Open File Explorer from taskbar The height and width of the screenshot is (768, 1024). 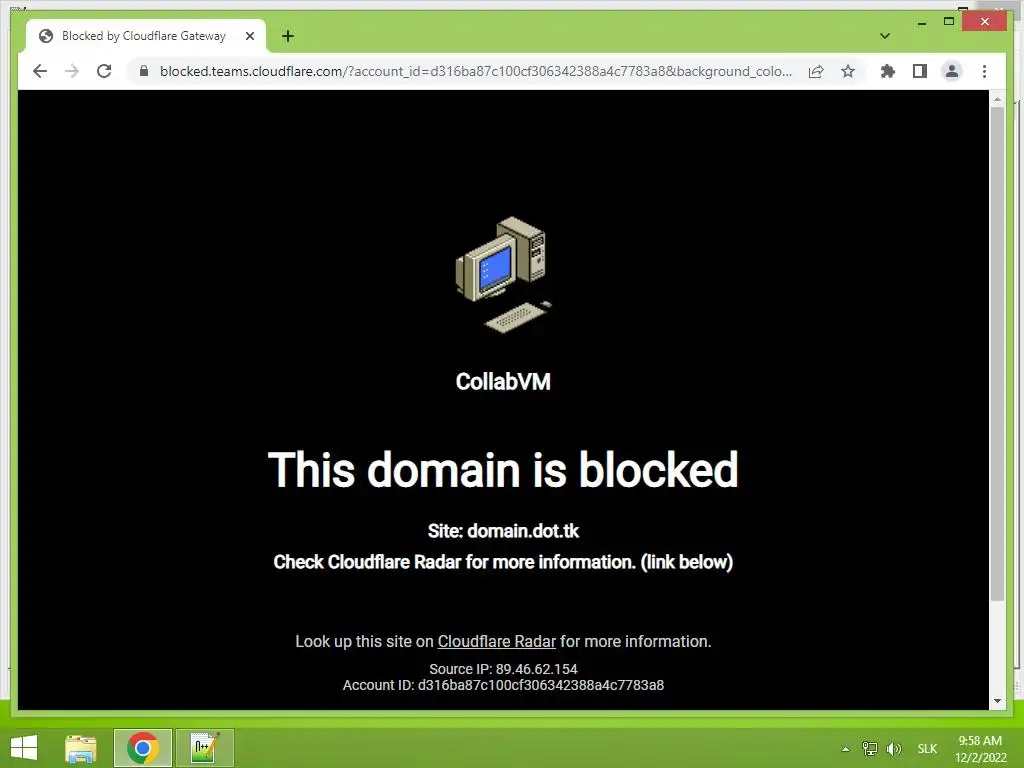click(x=81, y=748)
